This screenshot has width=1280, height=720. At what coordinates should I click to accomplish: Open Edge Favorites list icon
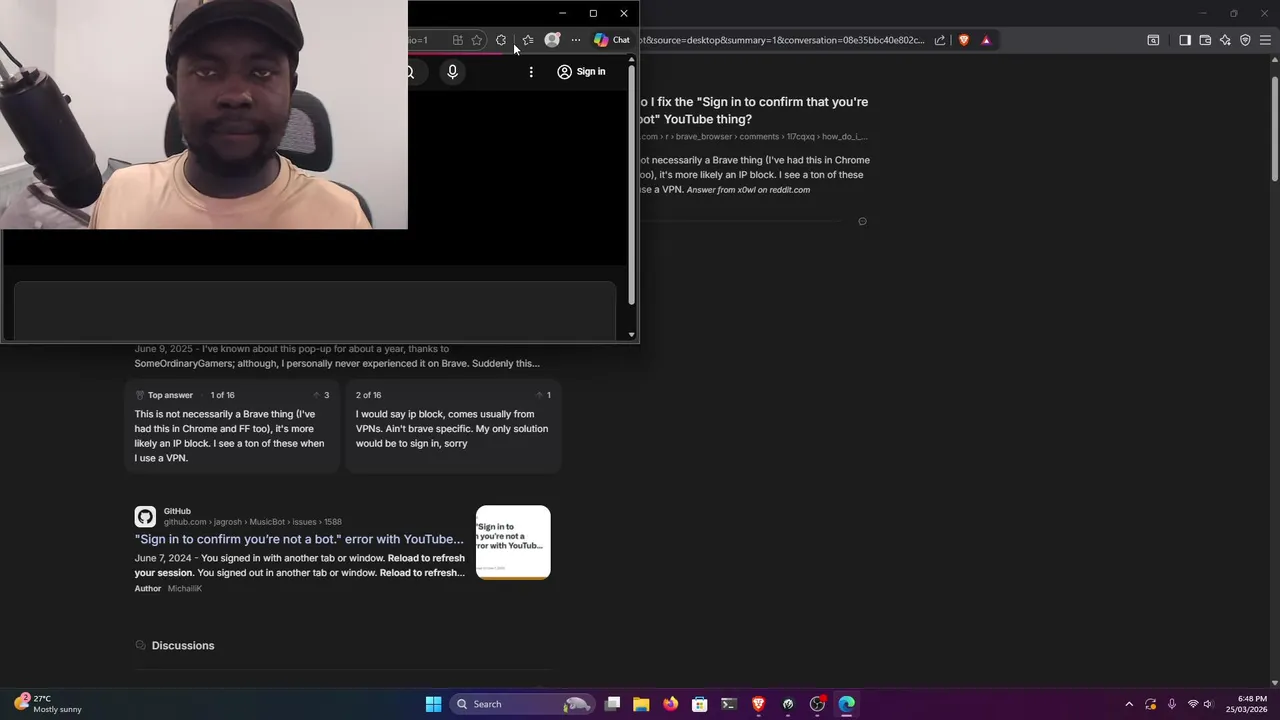528,40
